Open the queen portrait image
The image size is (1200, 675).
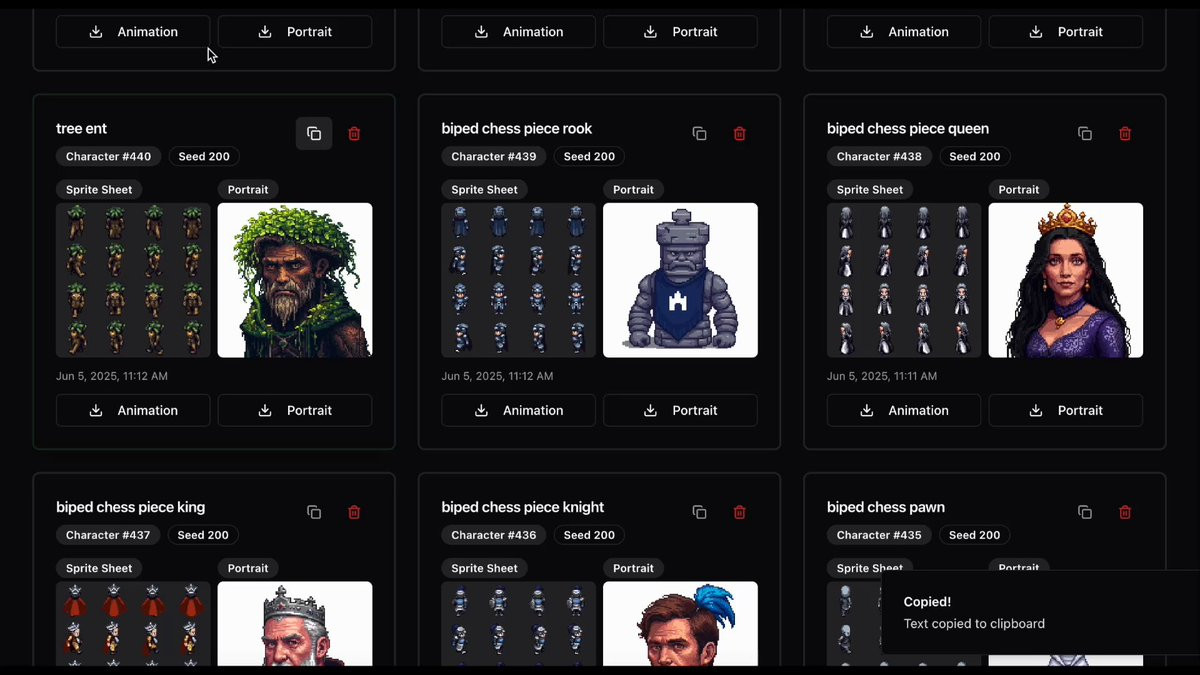(x=1066, y=280)
